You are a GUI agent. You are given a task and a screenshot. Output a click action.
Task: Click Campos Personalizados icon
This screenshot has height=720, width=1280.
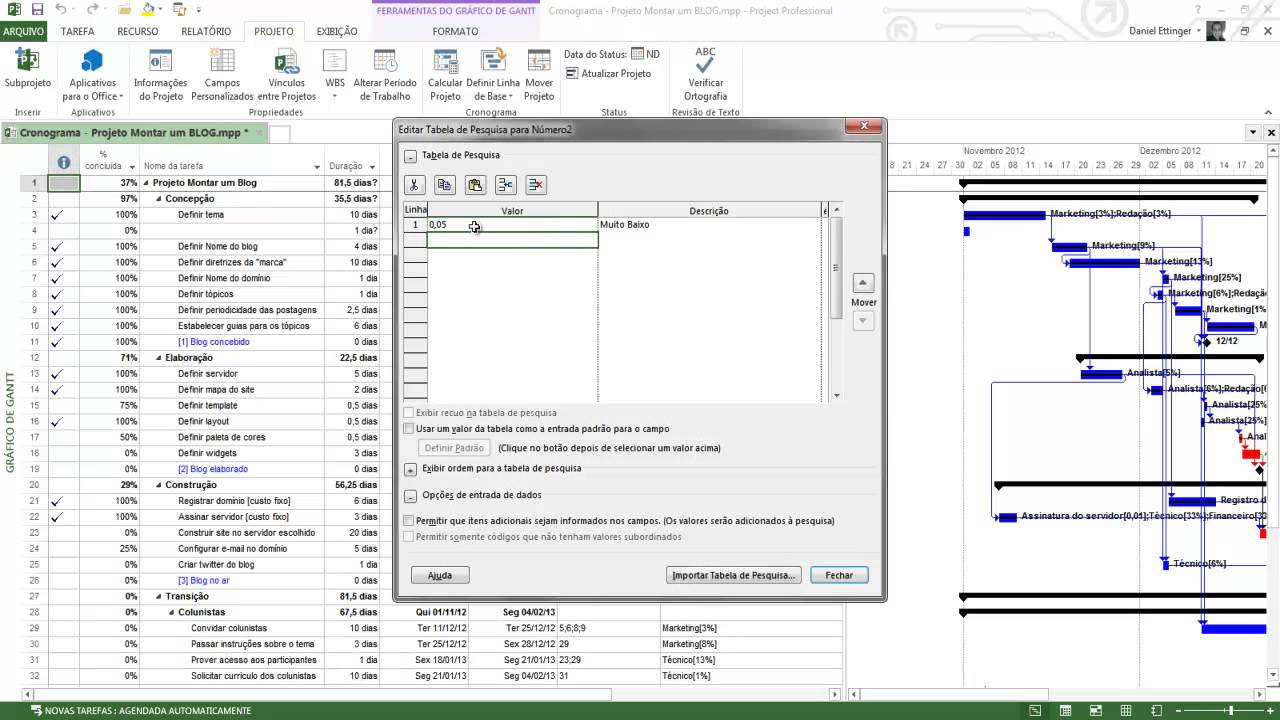coord(222,62)
